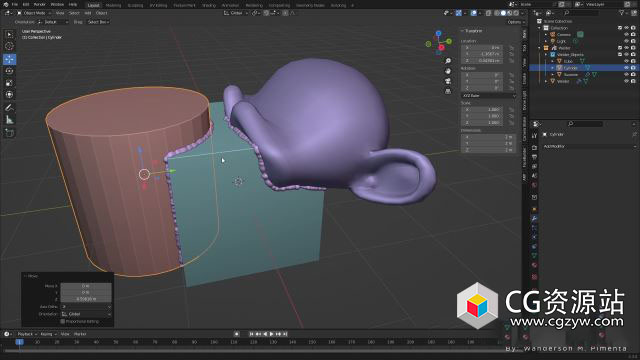Open the outliner filter funnel icon
640x360 pixels.
coord(622,13)
